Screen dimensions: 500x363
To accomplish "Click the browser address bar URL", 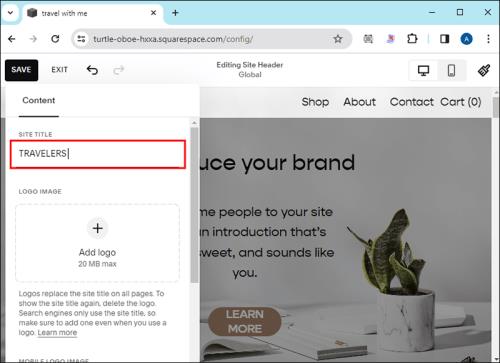I will 173,39.
